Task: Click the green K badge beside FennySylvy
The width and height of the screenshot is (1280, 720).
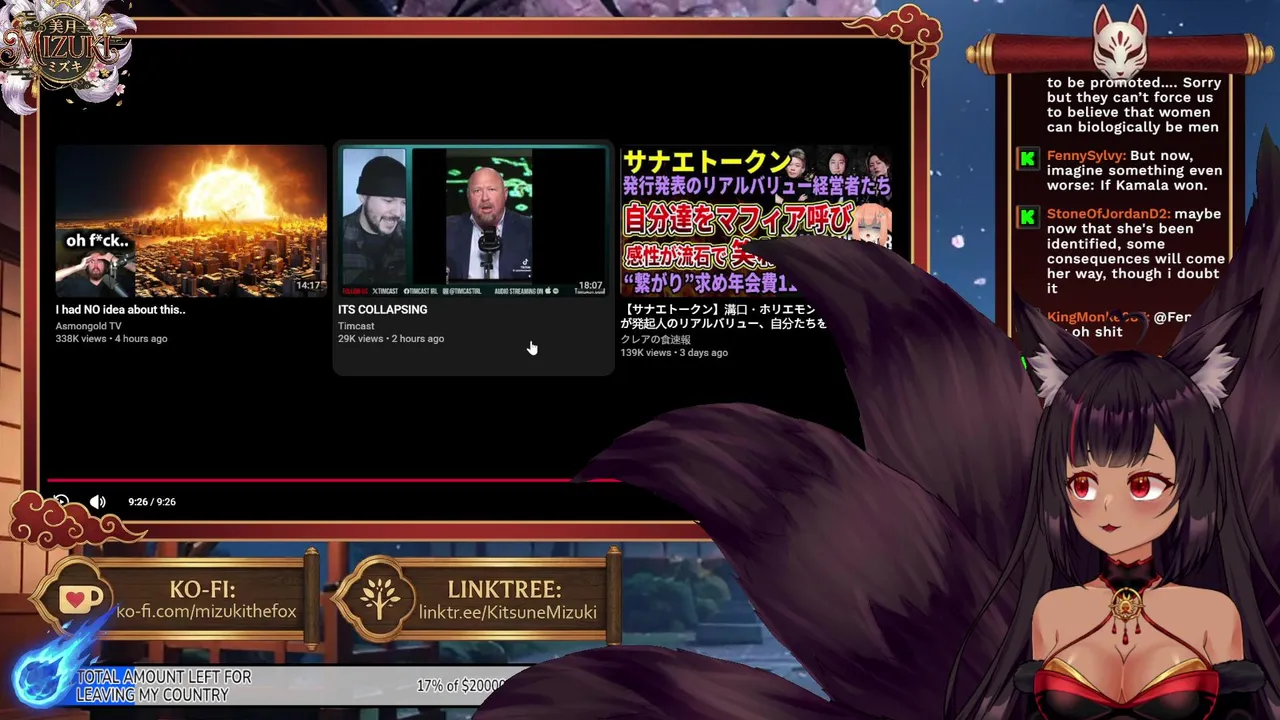Action: click(1027, 158)
